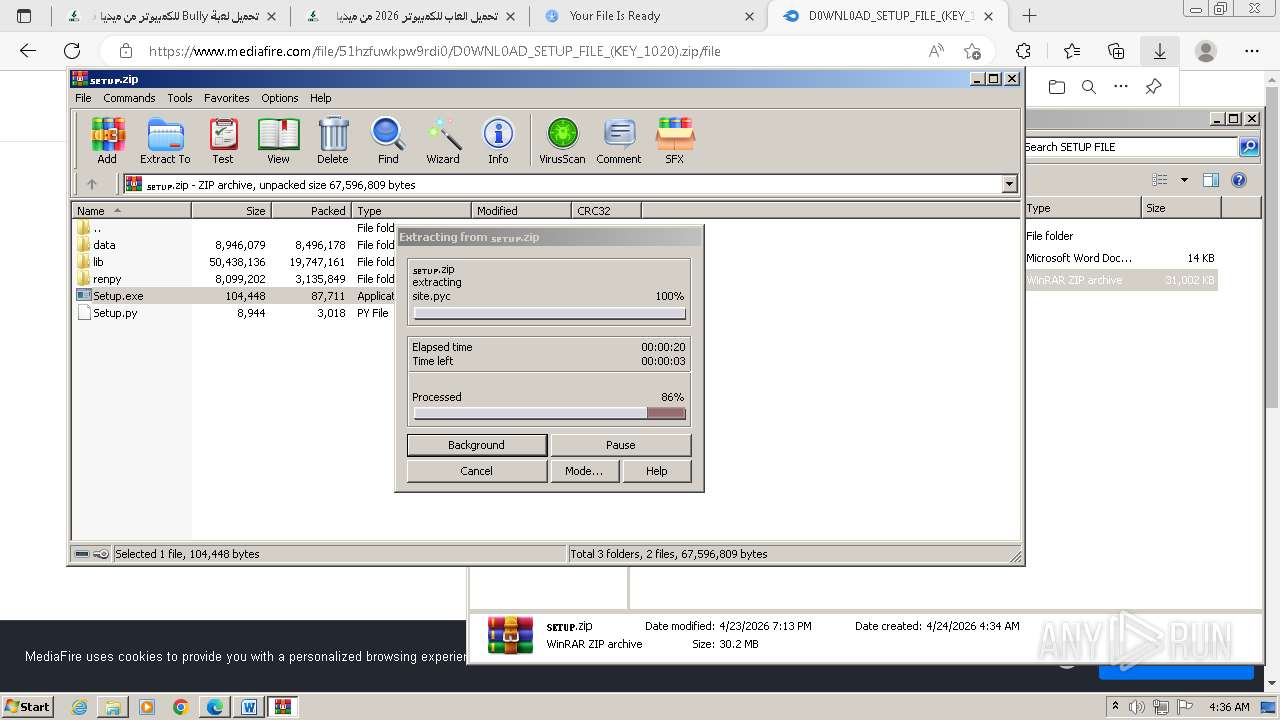The height and width of the screenshot is (720, 1280).
Task: Open Edge profile avatar
Action: point(1206,51)
